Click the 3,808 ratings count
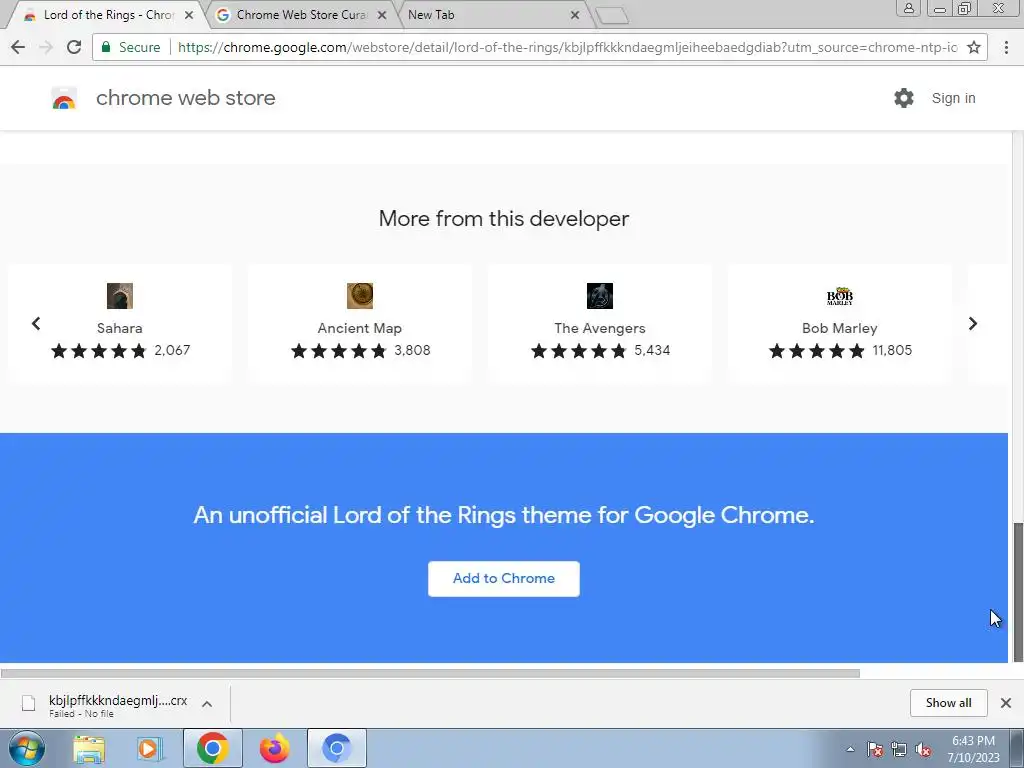Image resolution: width=1024 pixels, height=768 pixels. pyautogui.click(x=412, y=350)
